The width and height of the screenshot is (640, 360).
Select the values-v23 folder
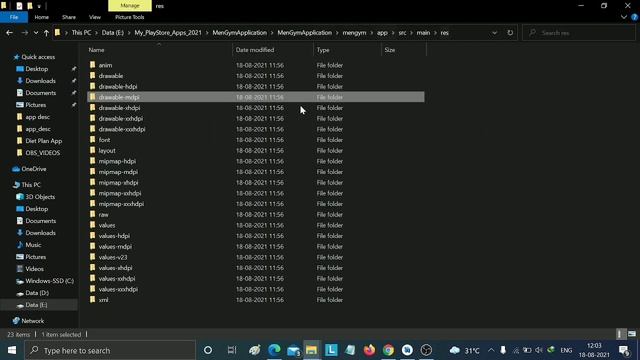pyautogui.click(x=113, y=257)
